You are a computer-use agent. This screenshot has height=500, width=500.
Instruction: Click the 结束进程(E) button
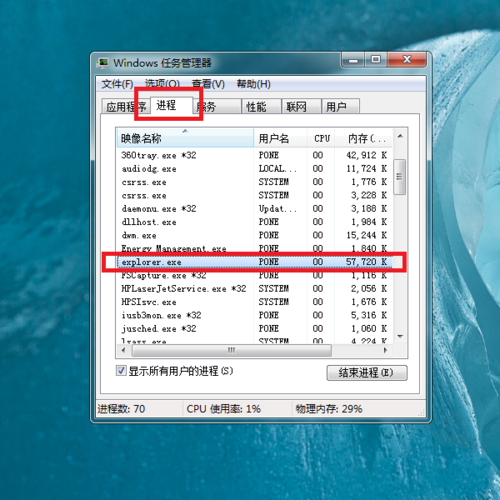click(367, 372)
